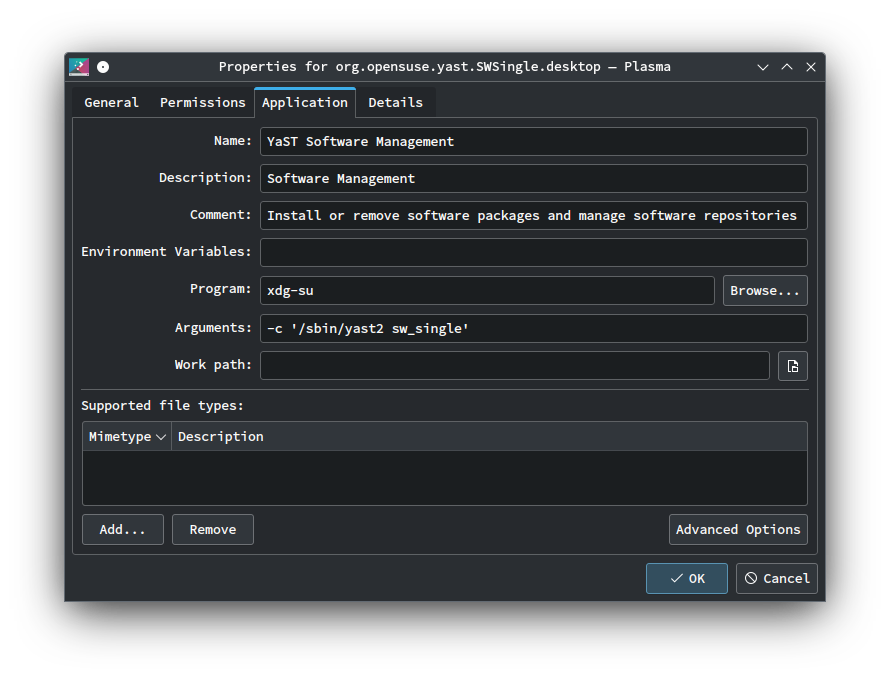Dismiss the dialog with Cancel
890x678 pixels.
[x=776, y=579]
